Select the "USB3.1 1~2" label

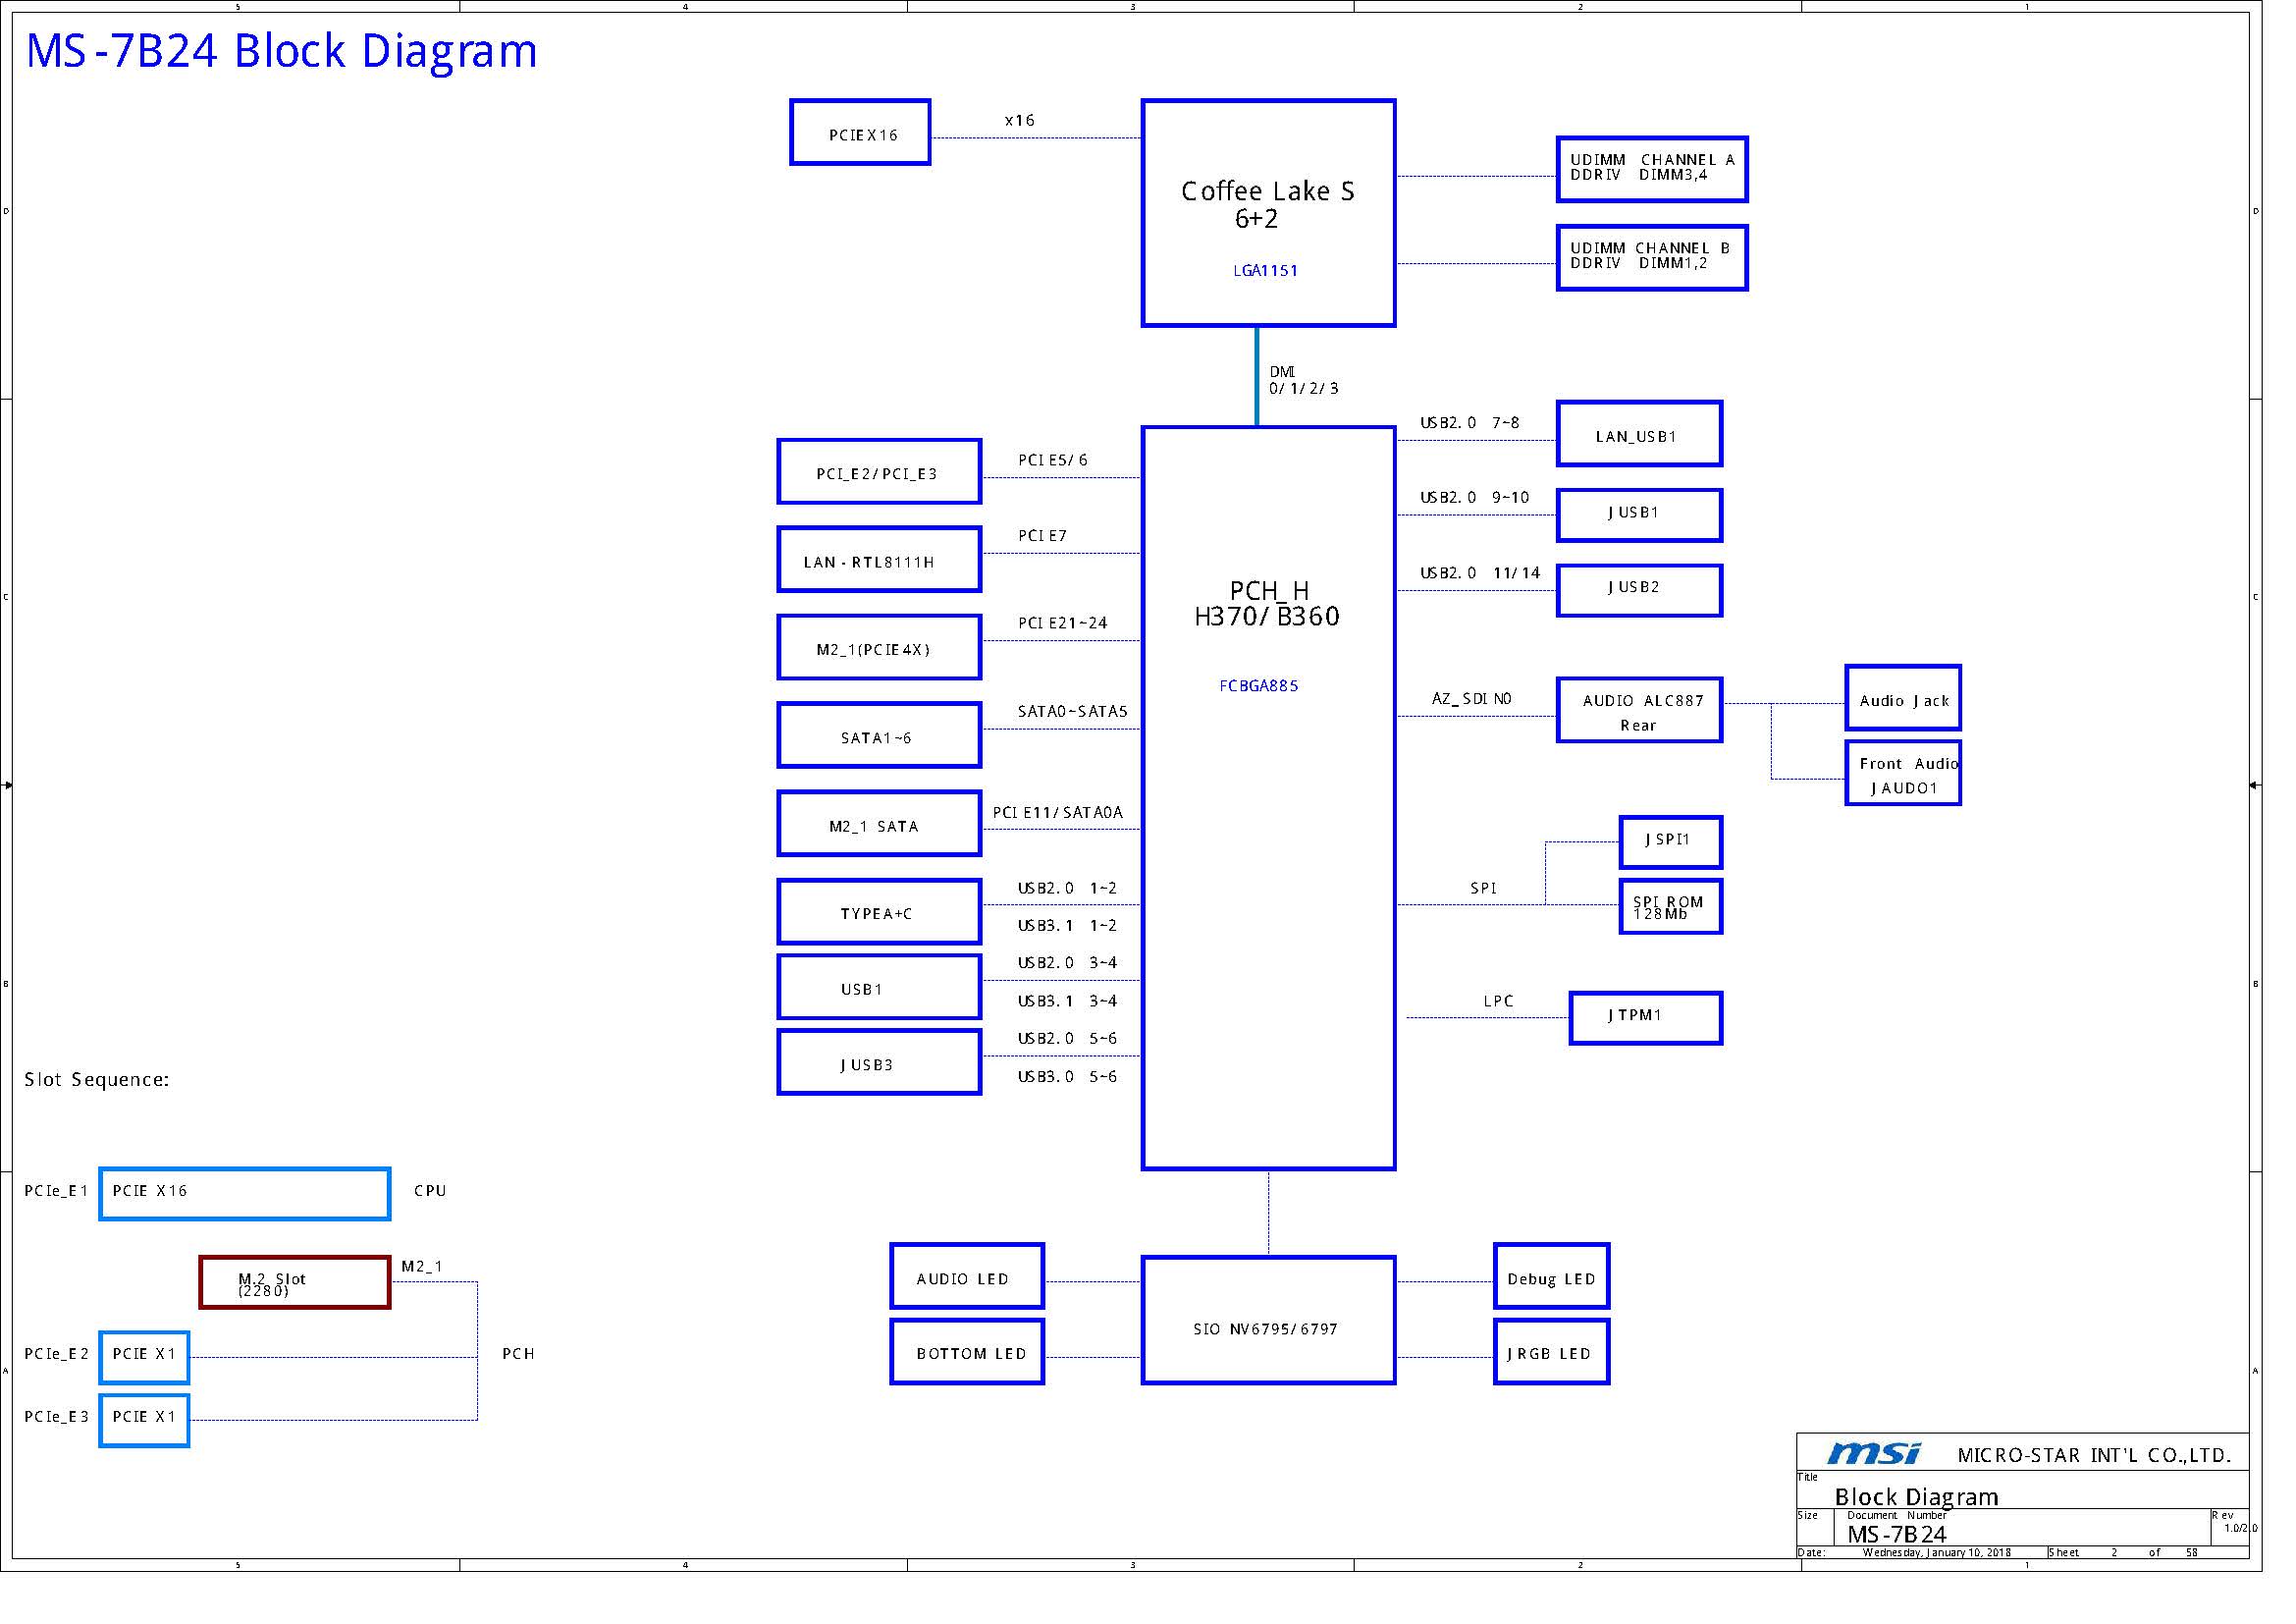point(1067,926)
